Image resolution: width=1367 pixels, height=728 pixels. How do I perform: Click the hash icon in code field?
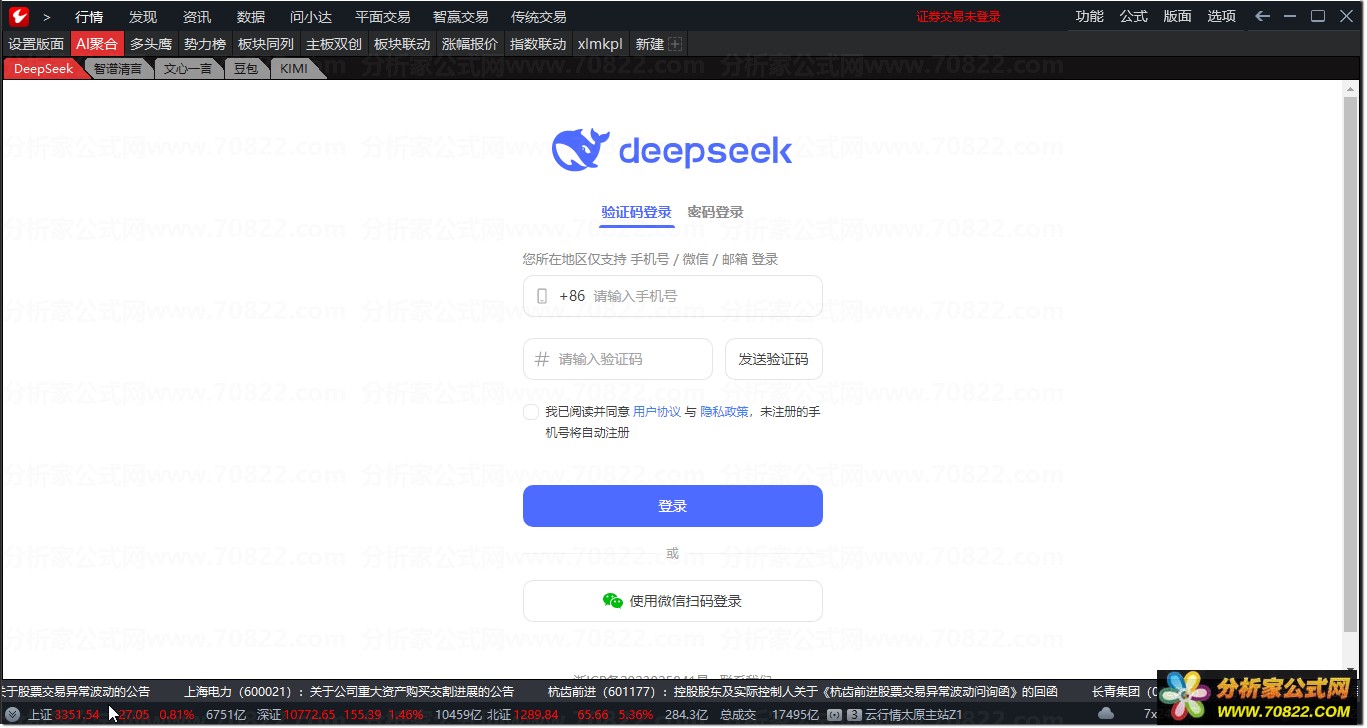pos(542,359)
